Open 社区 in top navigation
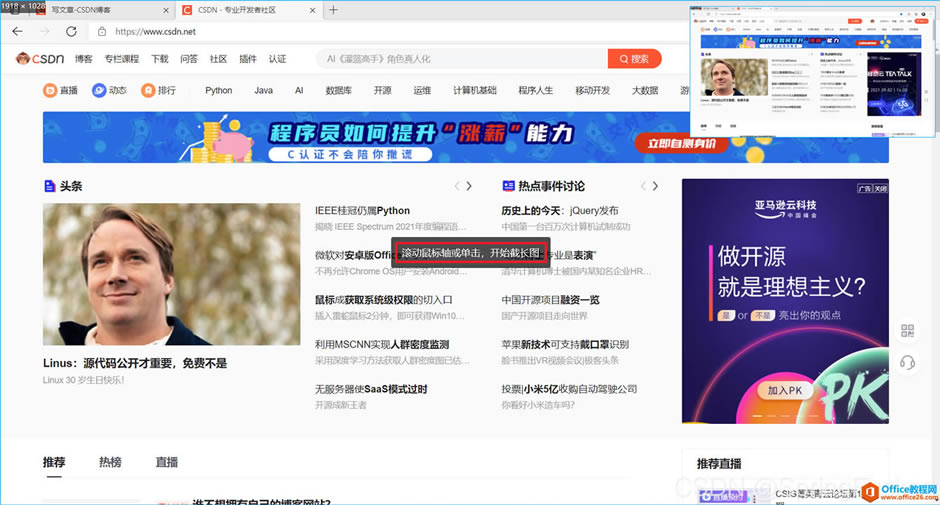 click(x=218, y=59)
